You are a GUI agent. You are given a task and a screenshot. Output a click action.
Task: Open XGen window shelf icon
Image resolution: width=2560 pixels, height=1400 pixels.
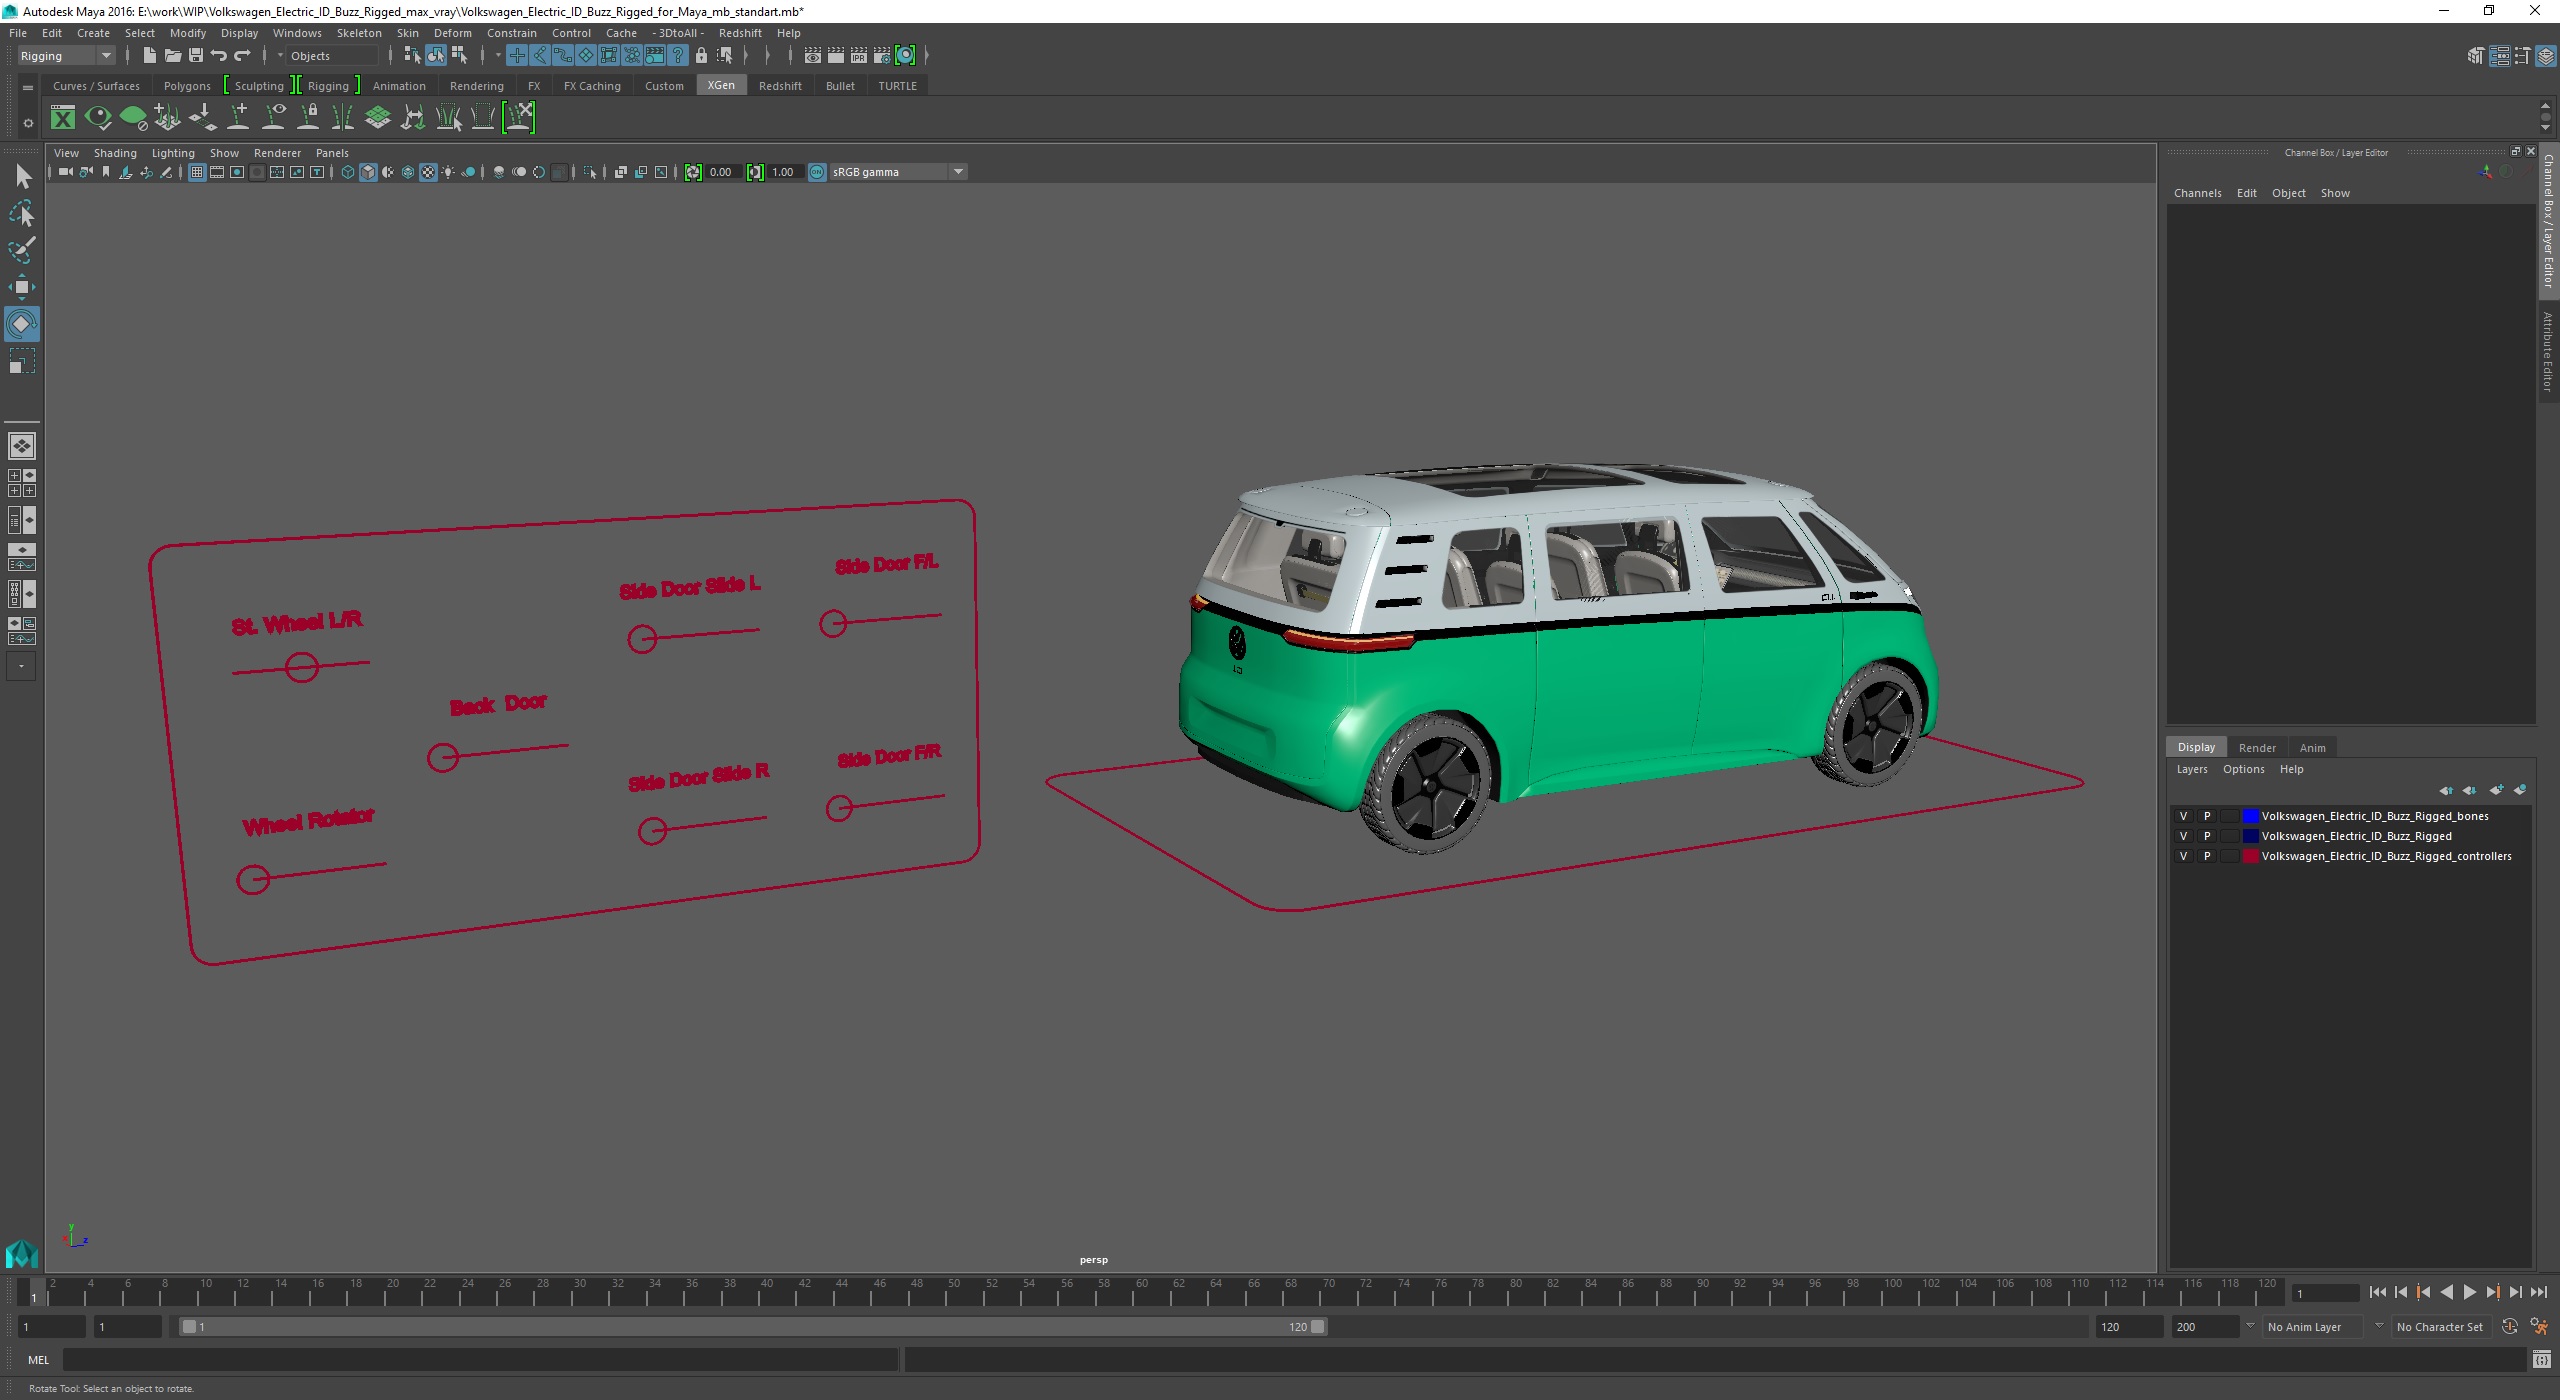[x=62, y=118]
